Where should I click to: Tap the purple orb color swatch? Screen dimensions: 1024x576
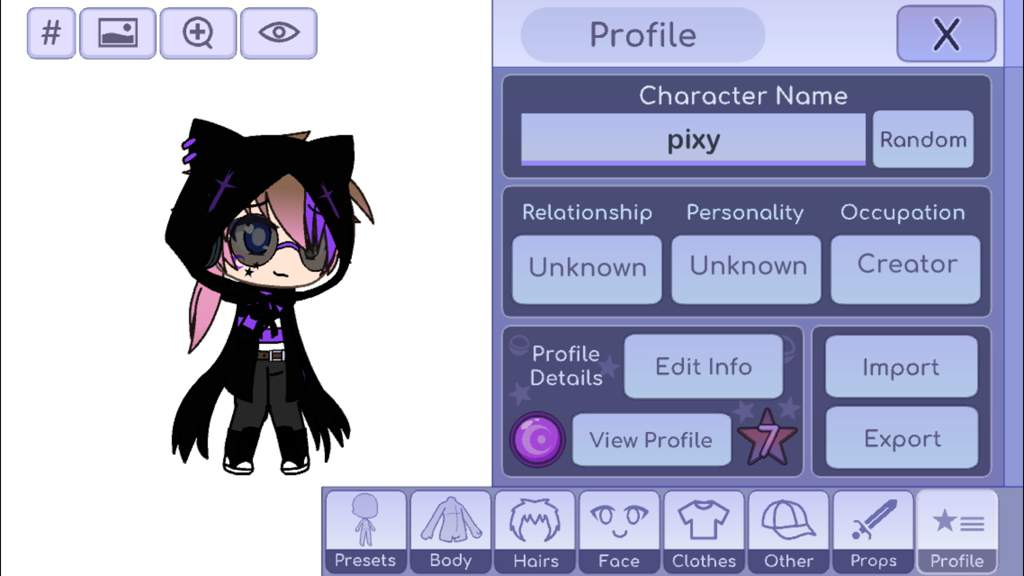point(537,440)
